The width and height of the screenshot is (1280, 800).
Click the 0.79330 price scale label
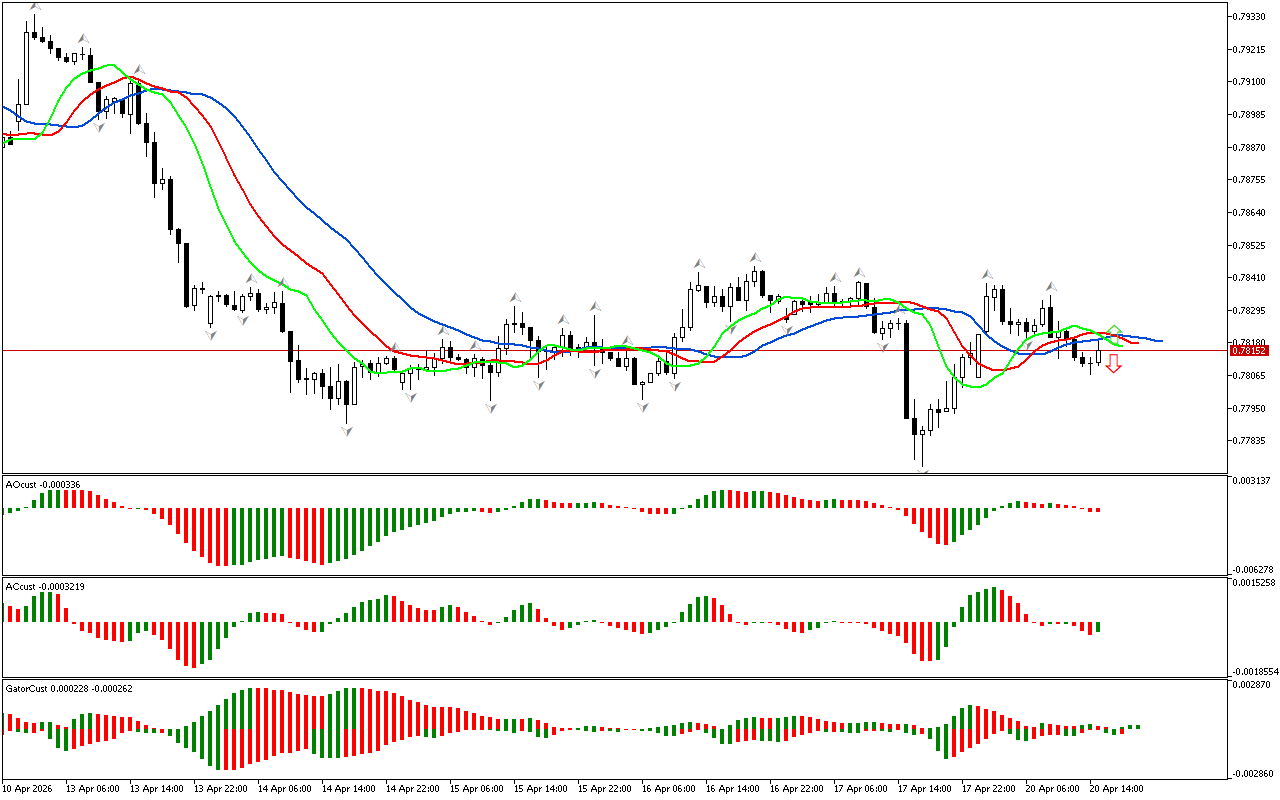(1249, 17)
